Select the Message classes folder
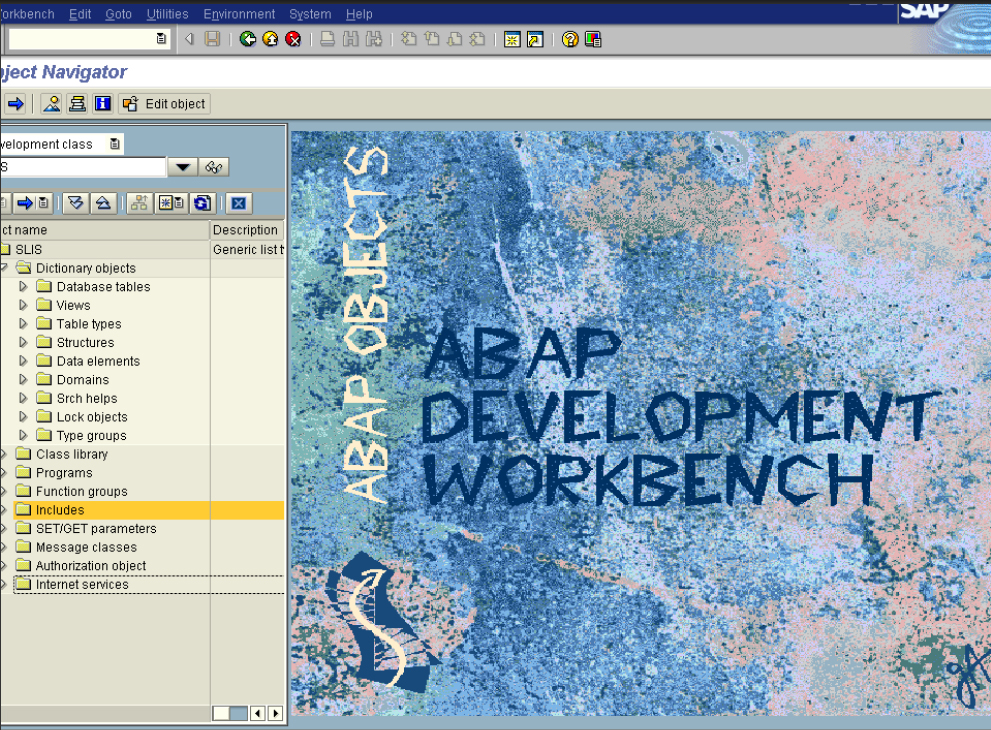The height and width of the screenshot is (730, 991). 86,547
